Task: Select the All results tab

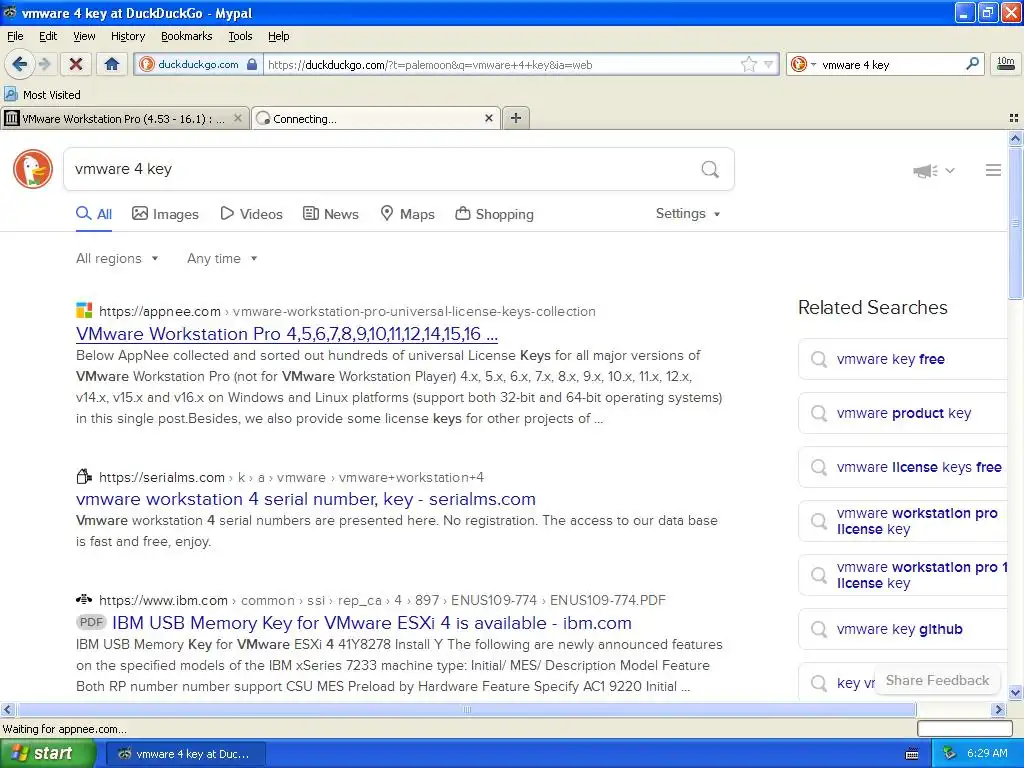Action: pyautogui.click(x=94, y=214)
